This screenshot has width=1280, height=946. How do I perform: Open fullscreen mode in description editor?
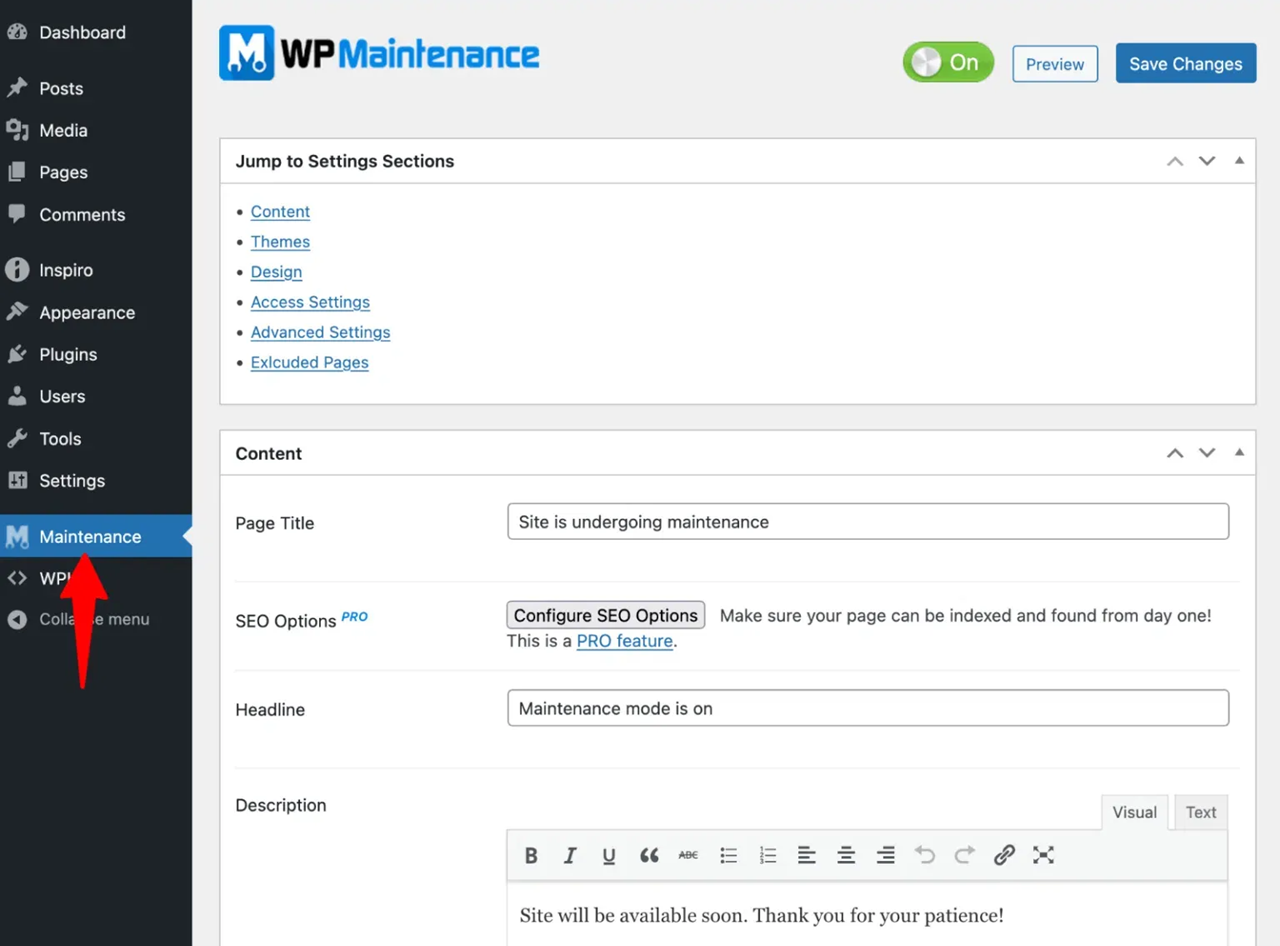pyautogui.click(x=1043, y=855)
